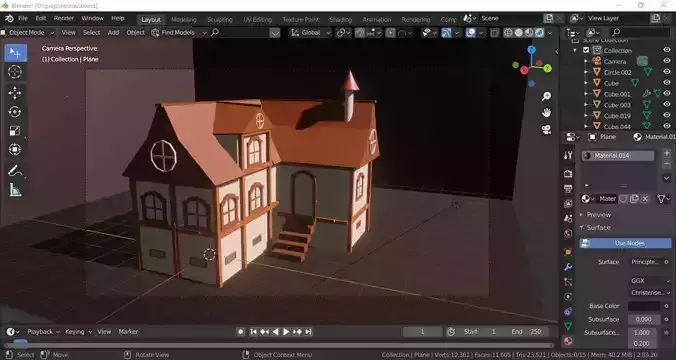Screen dimensions: 676x360
Task: Open the Object properties tab
Action: [x=568, y=252]
